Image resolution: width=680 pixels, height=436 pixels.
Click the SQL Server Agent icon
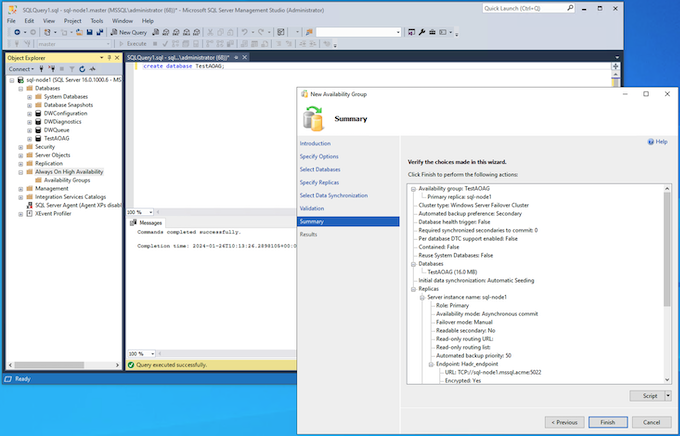coord(29,205)
